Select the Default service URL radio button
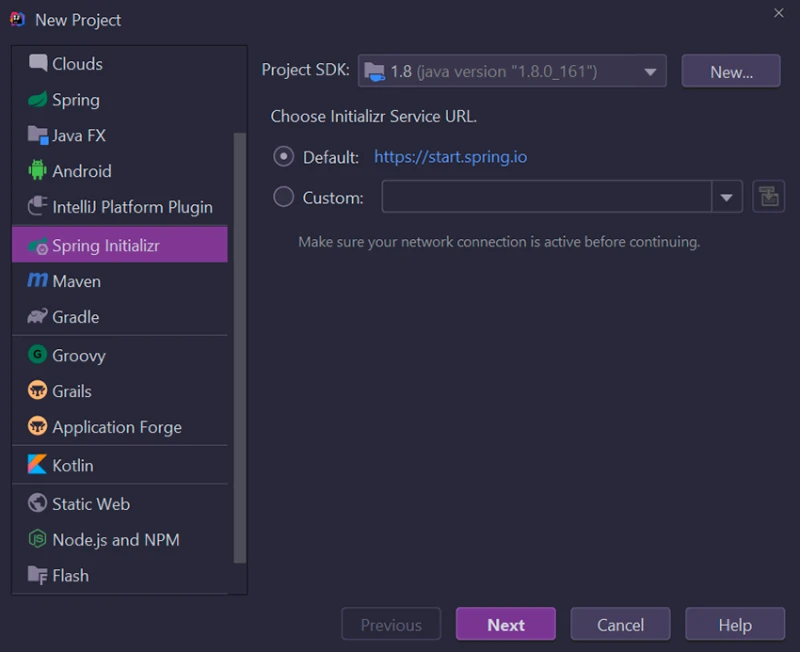Image resolution: width=800 pixels, height=652 pixels. [x=284, y=157]
